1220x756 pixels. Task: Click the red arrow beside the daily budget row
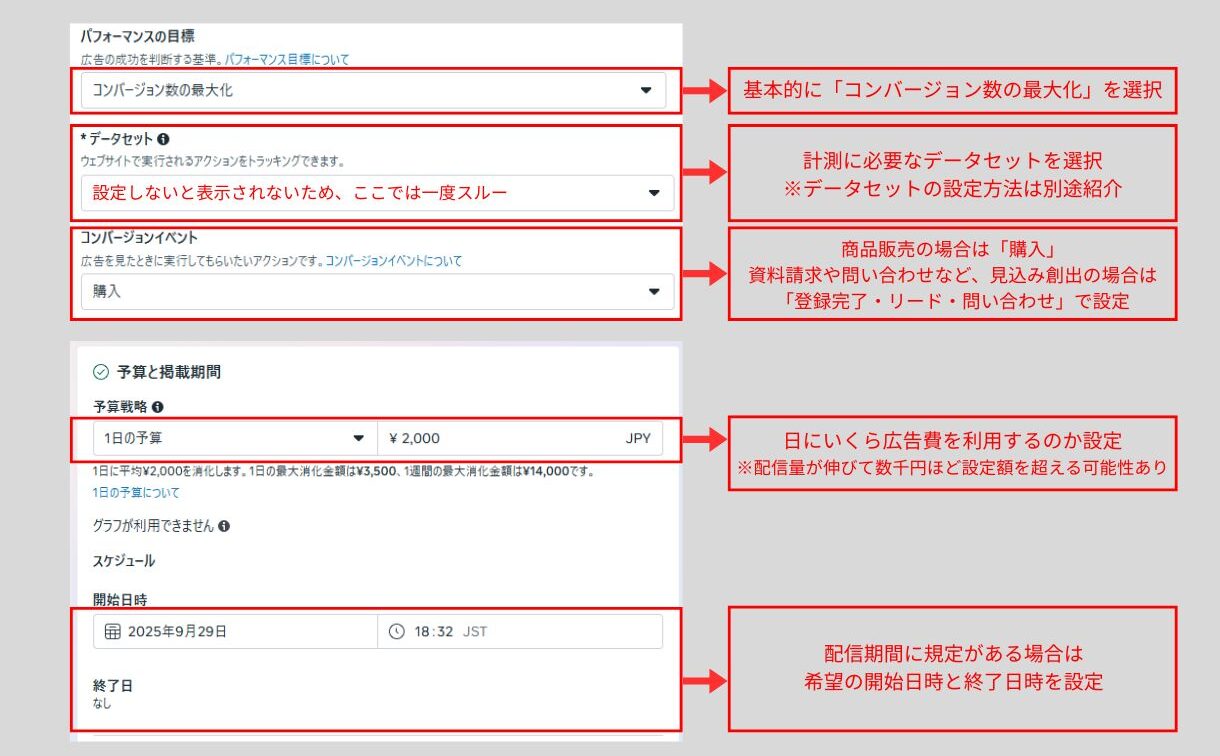click(704, 439)
